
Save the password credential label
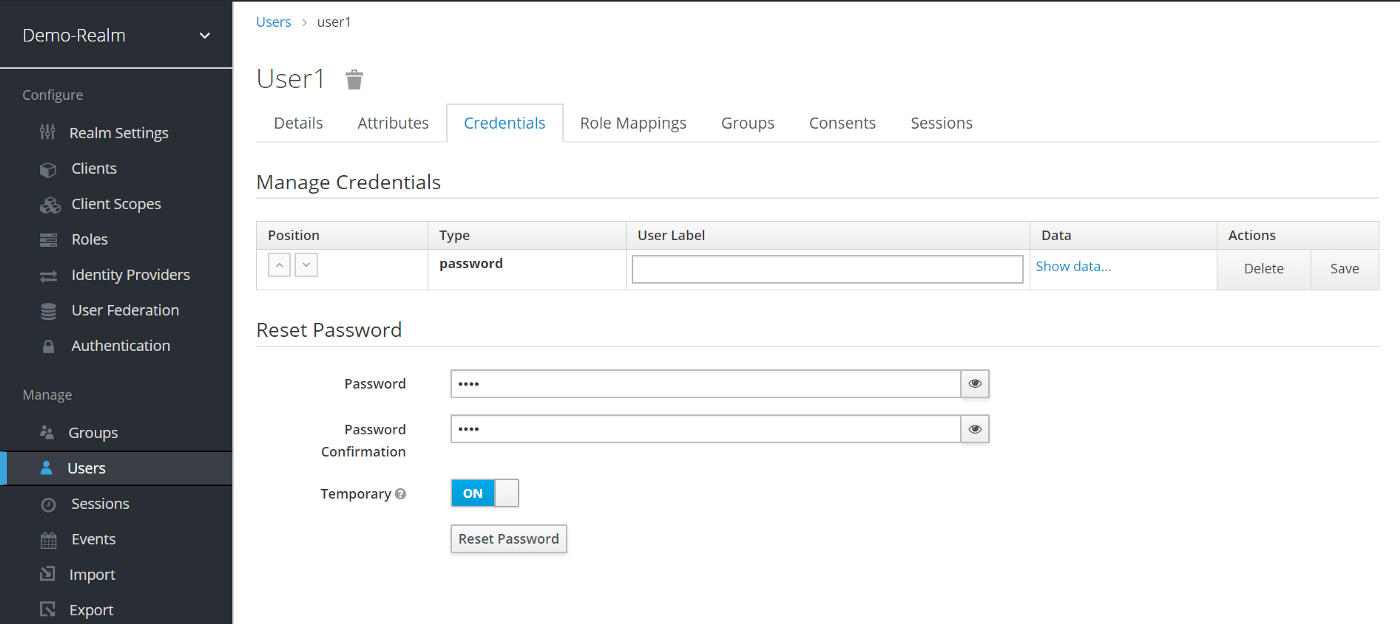click(x=1345, y=269)
